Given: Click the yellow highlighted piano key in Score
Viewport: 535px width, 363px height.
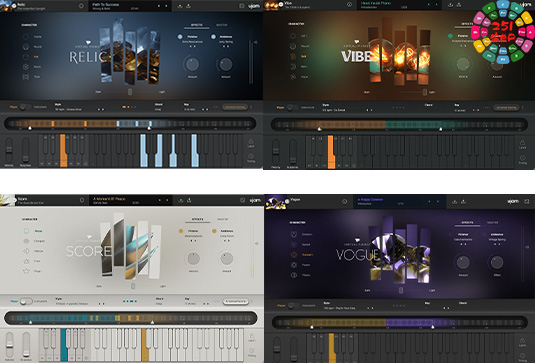Looking at the screenshot, I should point(144,345).
